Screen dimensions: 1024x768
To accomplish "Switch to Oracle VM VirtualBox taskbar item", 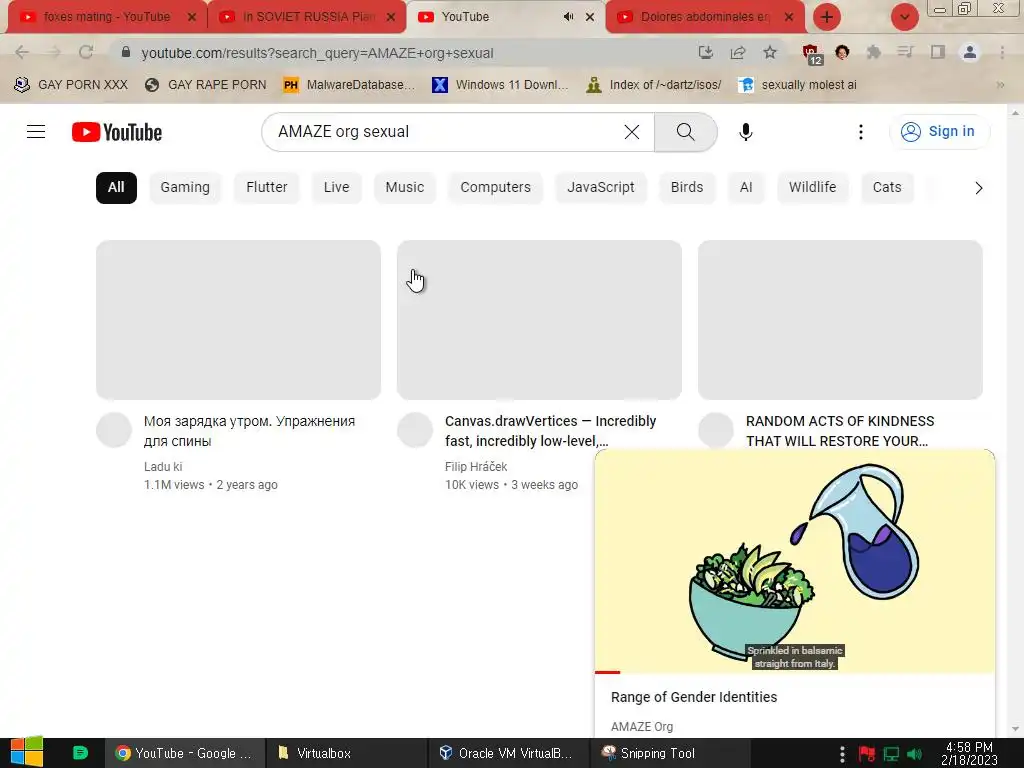I will [x=508, y=754].
